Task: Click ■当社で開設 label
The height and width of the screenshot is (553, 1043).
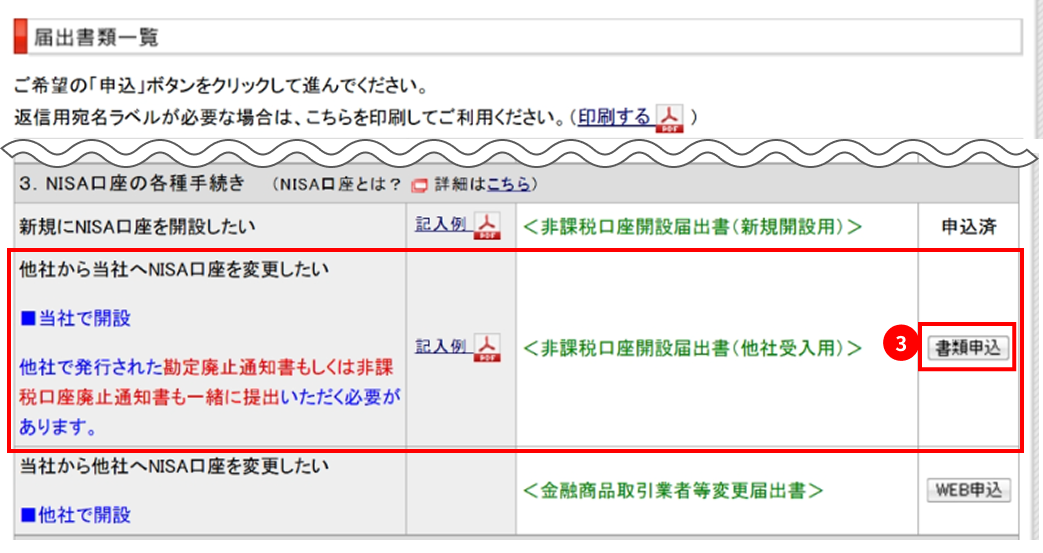Action: (x=76, y=319)
